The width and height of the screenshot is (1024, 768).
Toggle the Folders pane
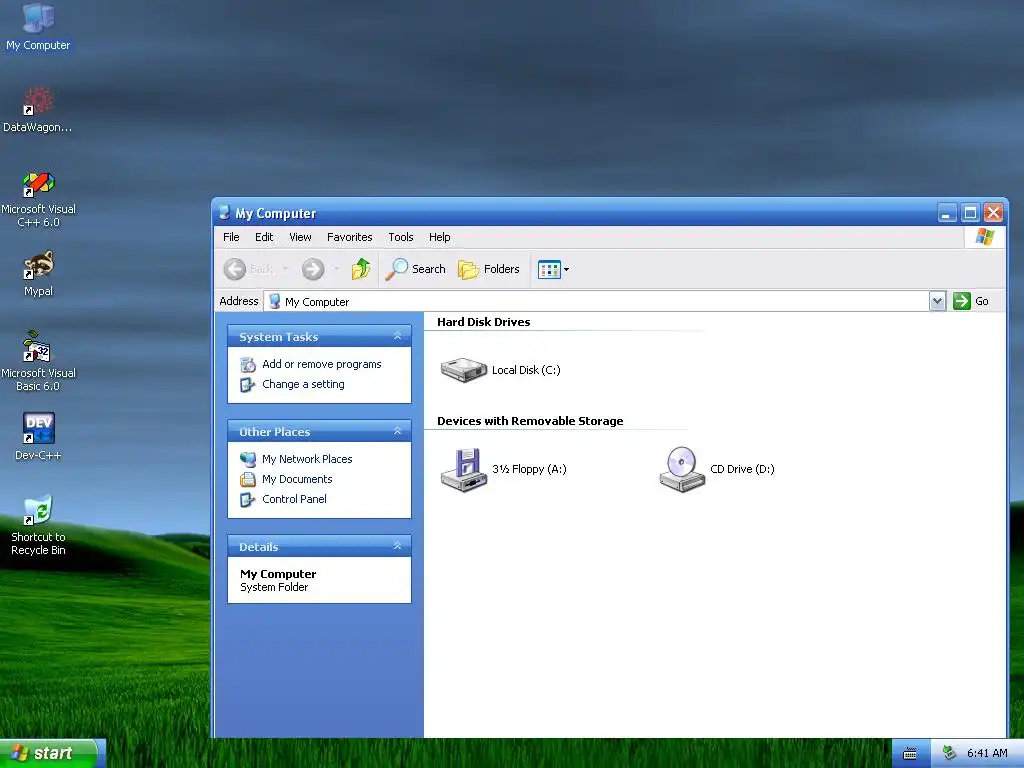click(488, 269)
